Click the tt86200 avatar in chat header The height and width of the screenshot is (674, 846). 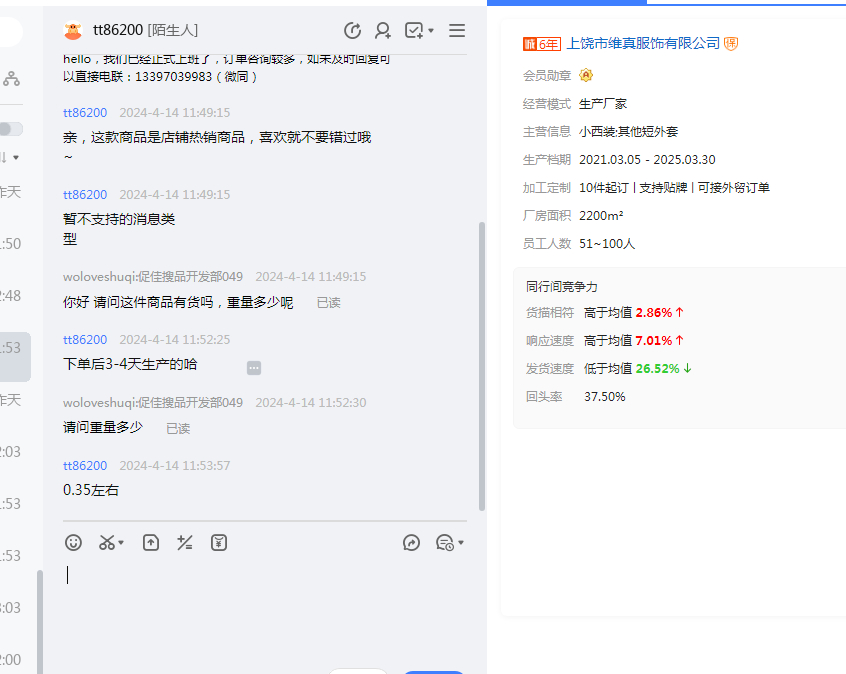point(73,31)
